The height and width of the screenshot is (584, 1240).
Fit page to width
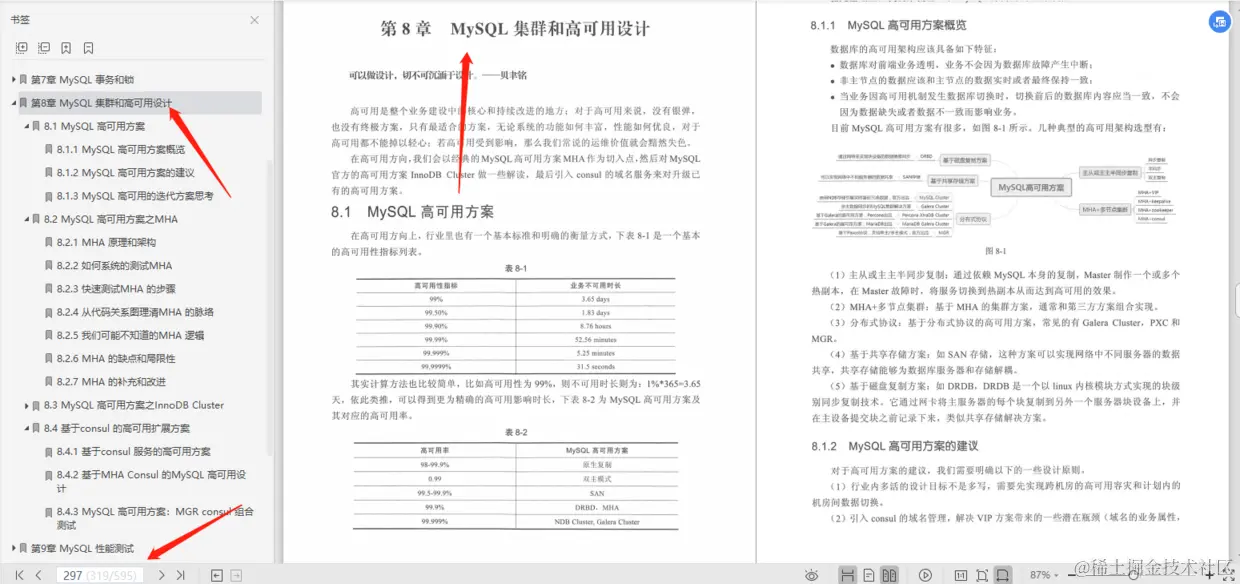coord(1003,575)
